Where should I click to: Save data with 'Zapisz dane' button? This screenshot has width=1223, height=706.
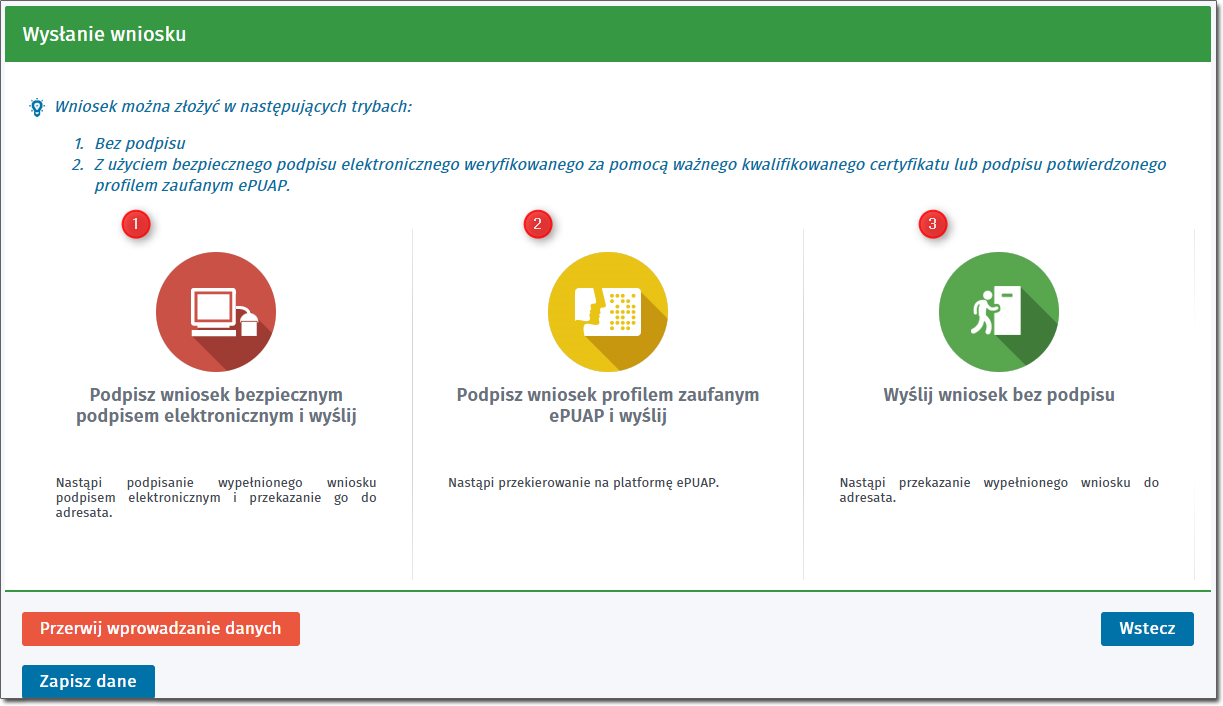88,682
